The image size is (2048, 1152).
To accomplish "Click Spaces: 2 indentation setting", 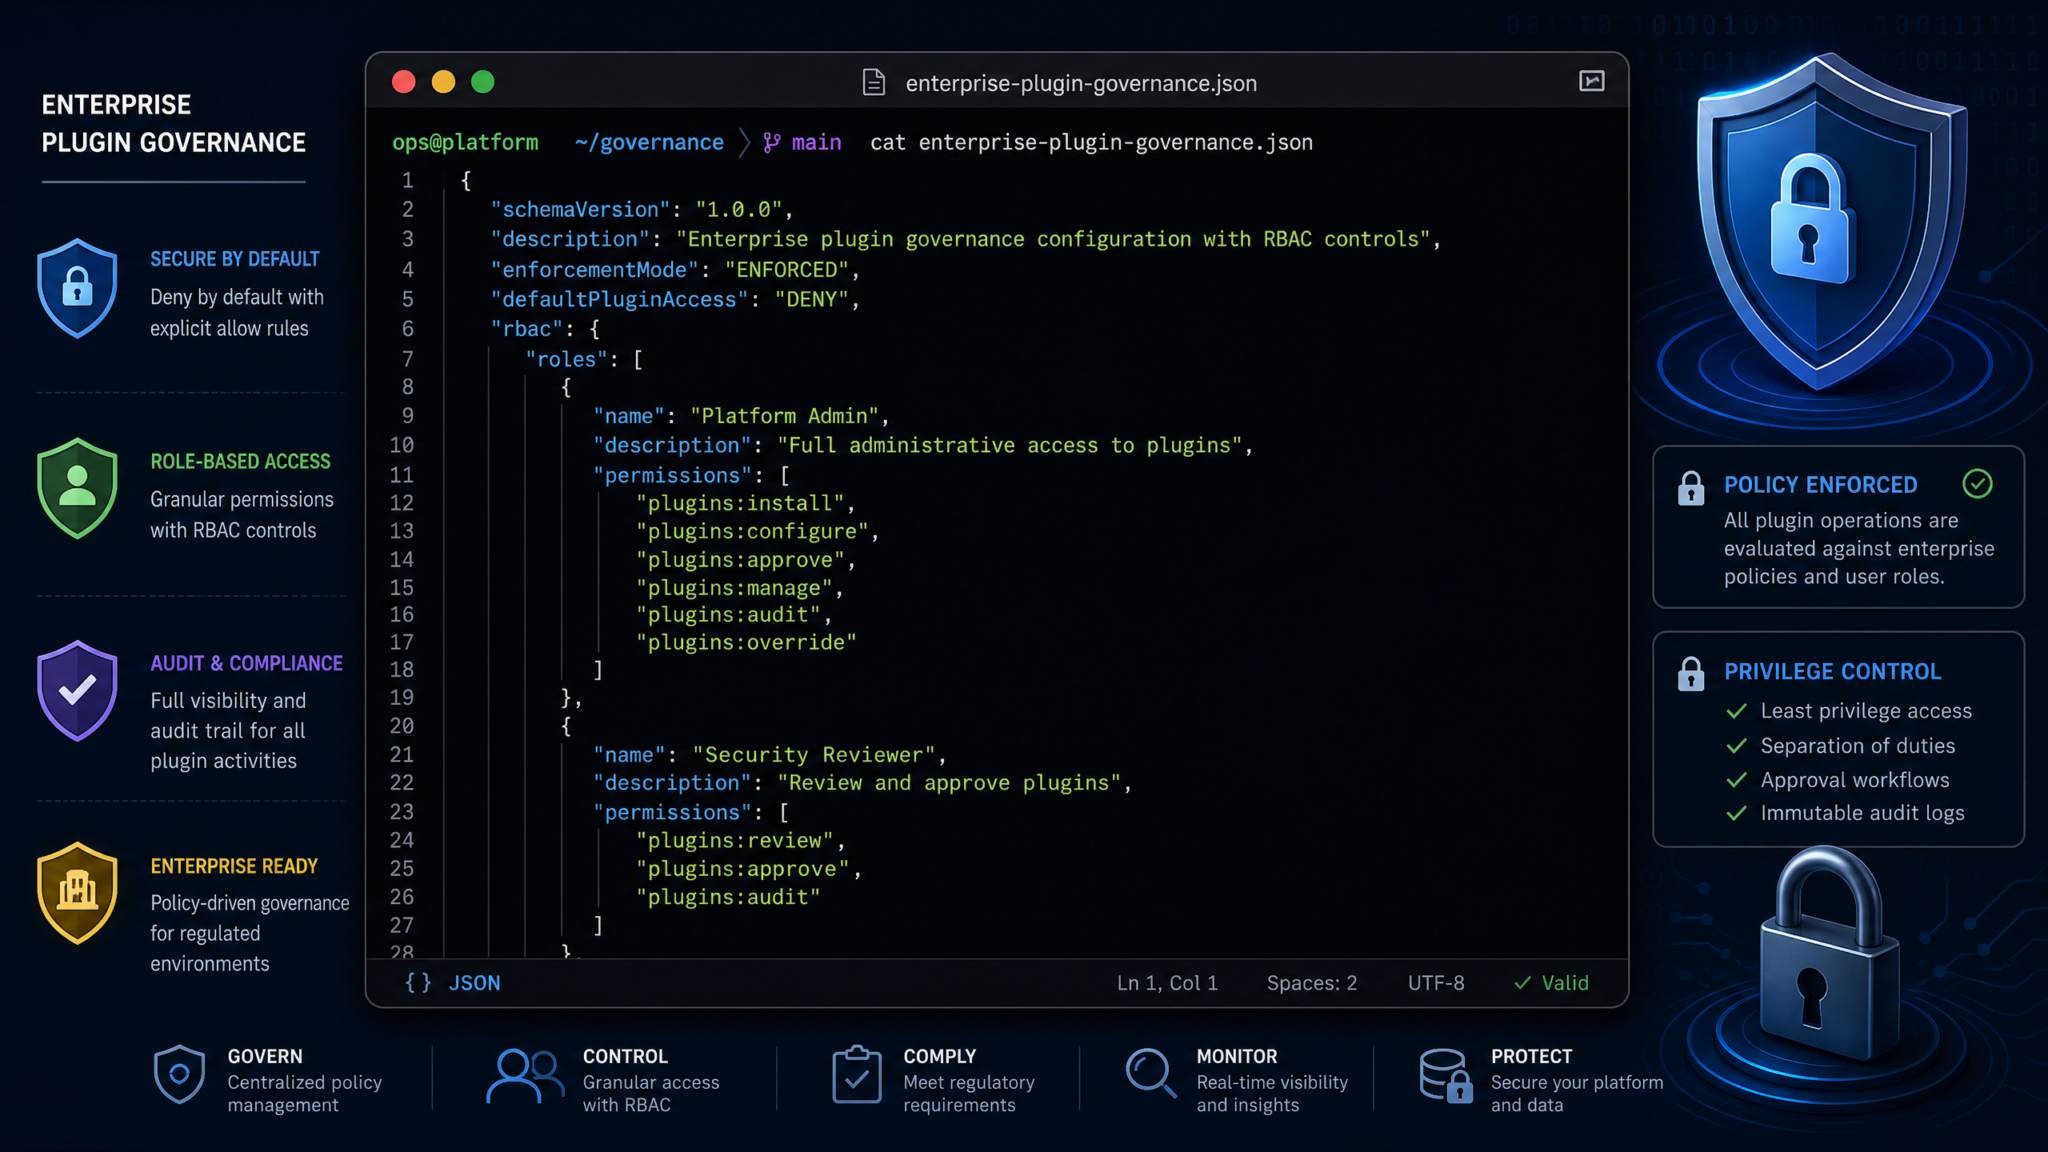I will [x=1312, y=983].
